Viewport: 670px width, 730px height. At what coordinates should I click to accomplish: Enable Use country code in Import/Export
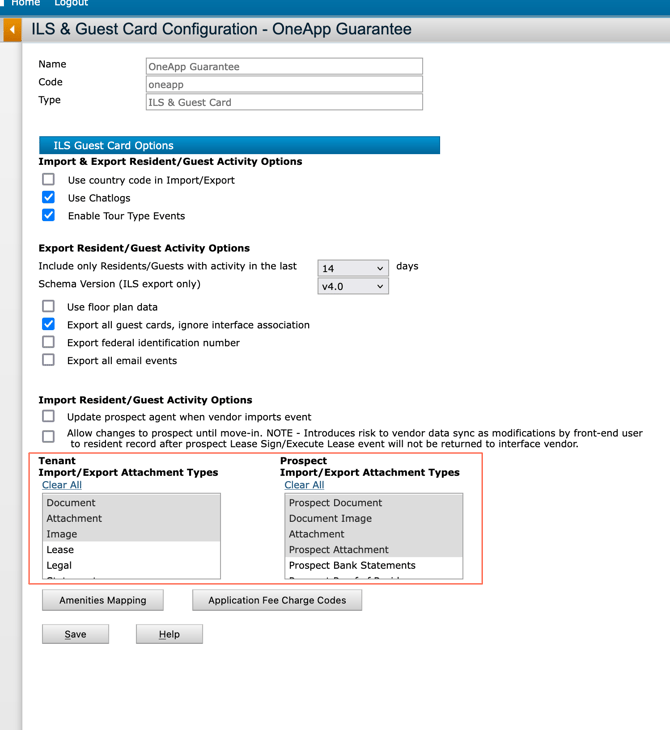coord(48,179)
